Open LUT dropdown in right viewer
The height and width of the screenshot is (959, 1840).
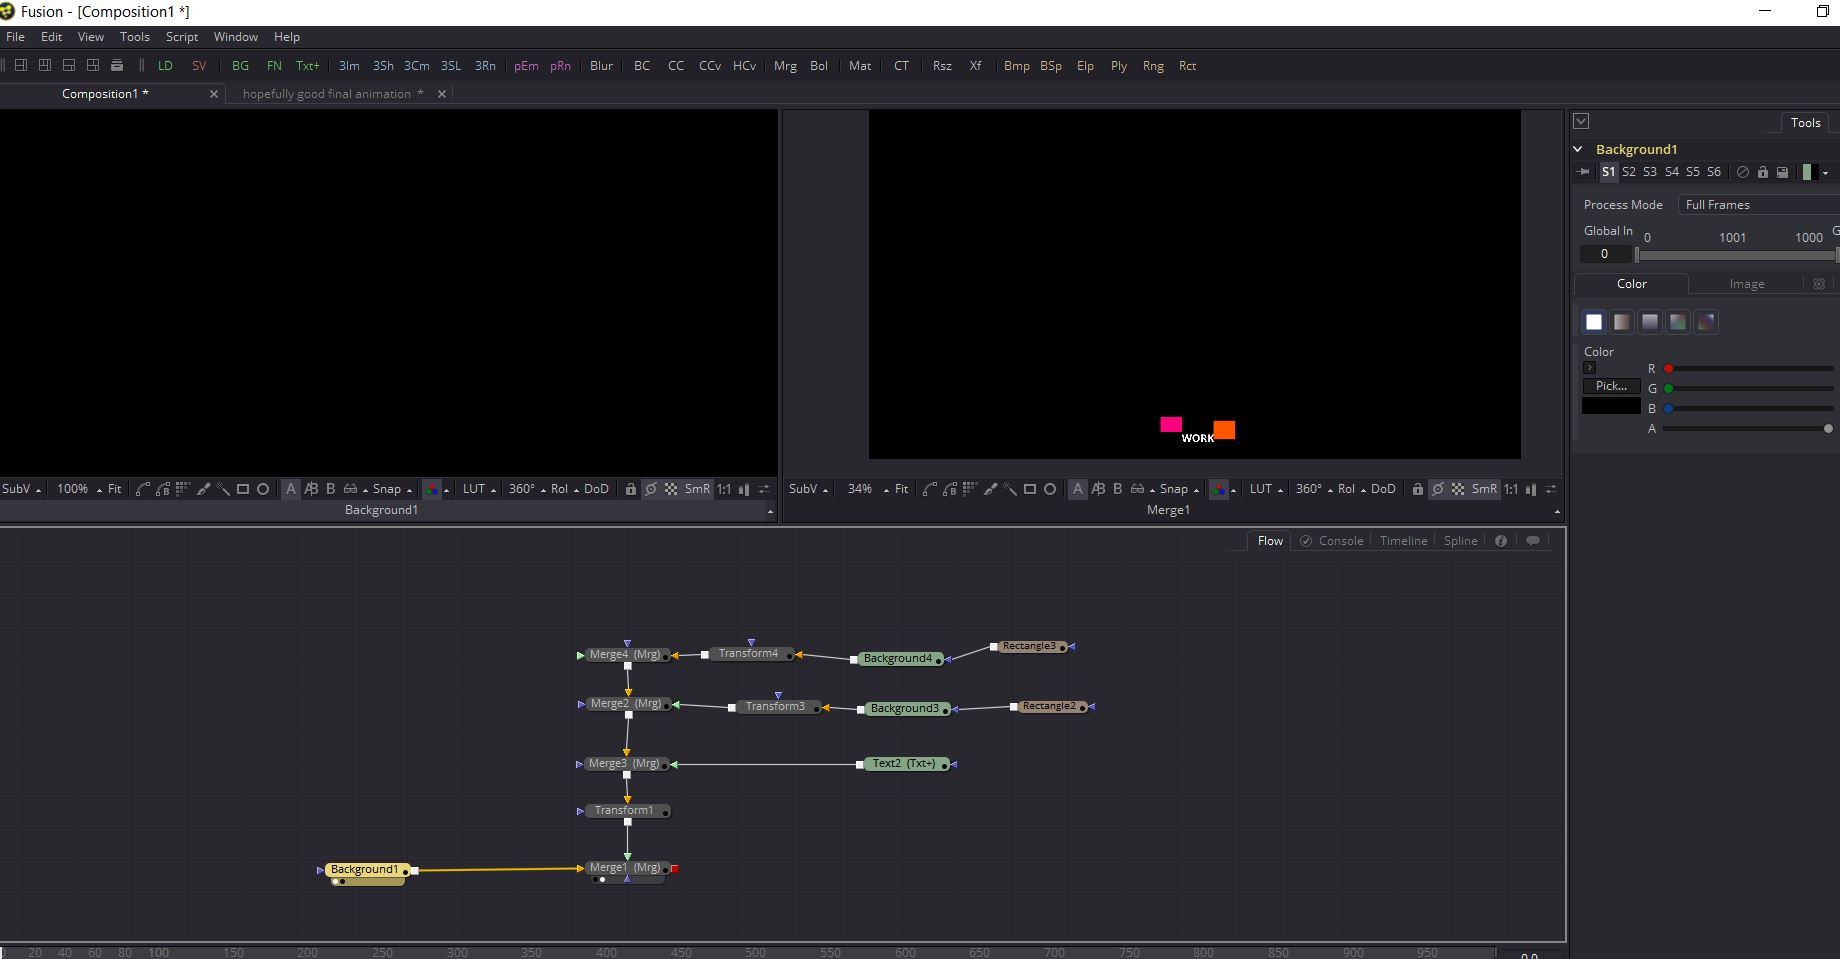[x=1266, y=489]
